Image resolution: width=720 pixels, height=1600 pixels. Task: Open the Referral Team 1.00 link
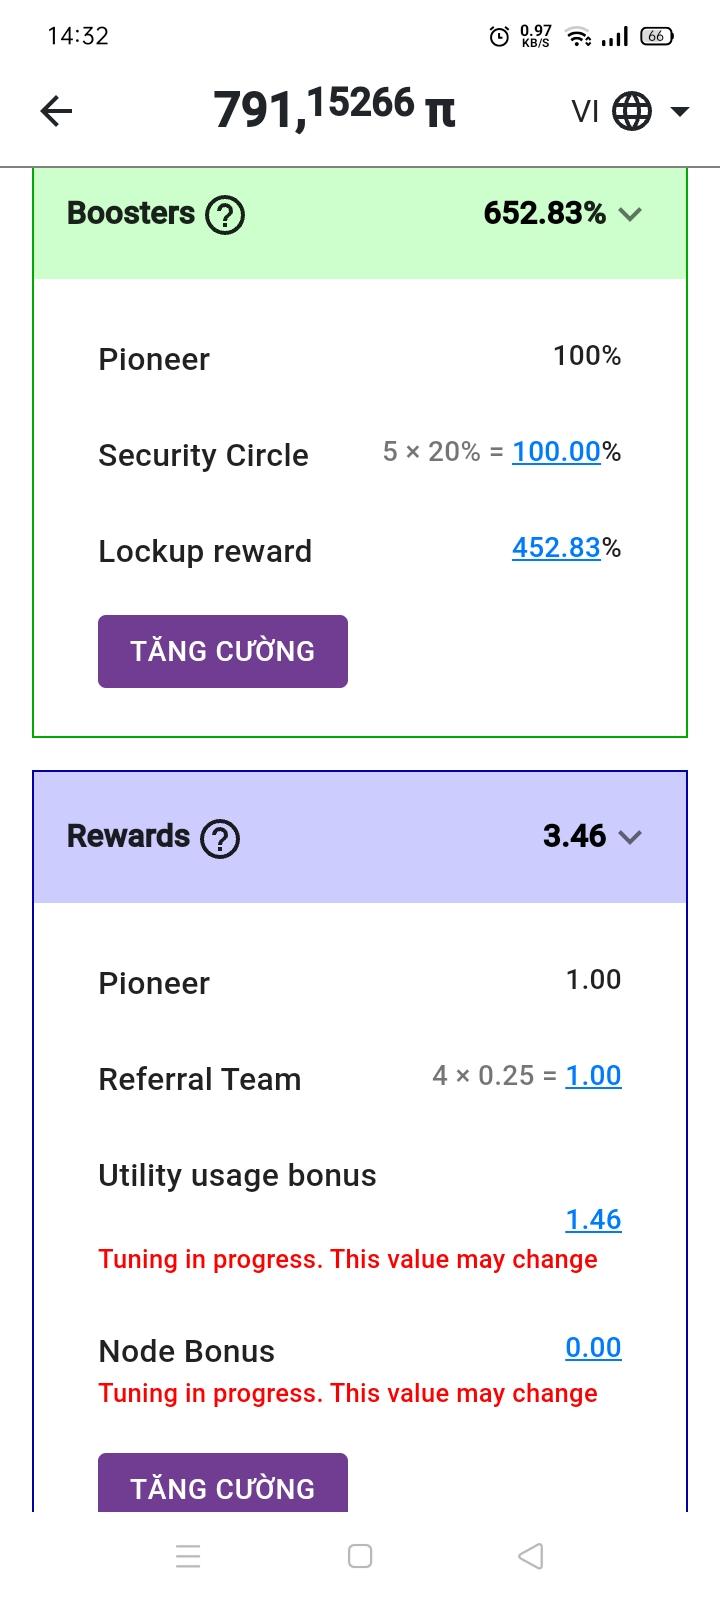593,1076
